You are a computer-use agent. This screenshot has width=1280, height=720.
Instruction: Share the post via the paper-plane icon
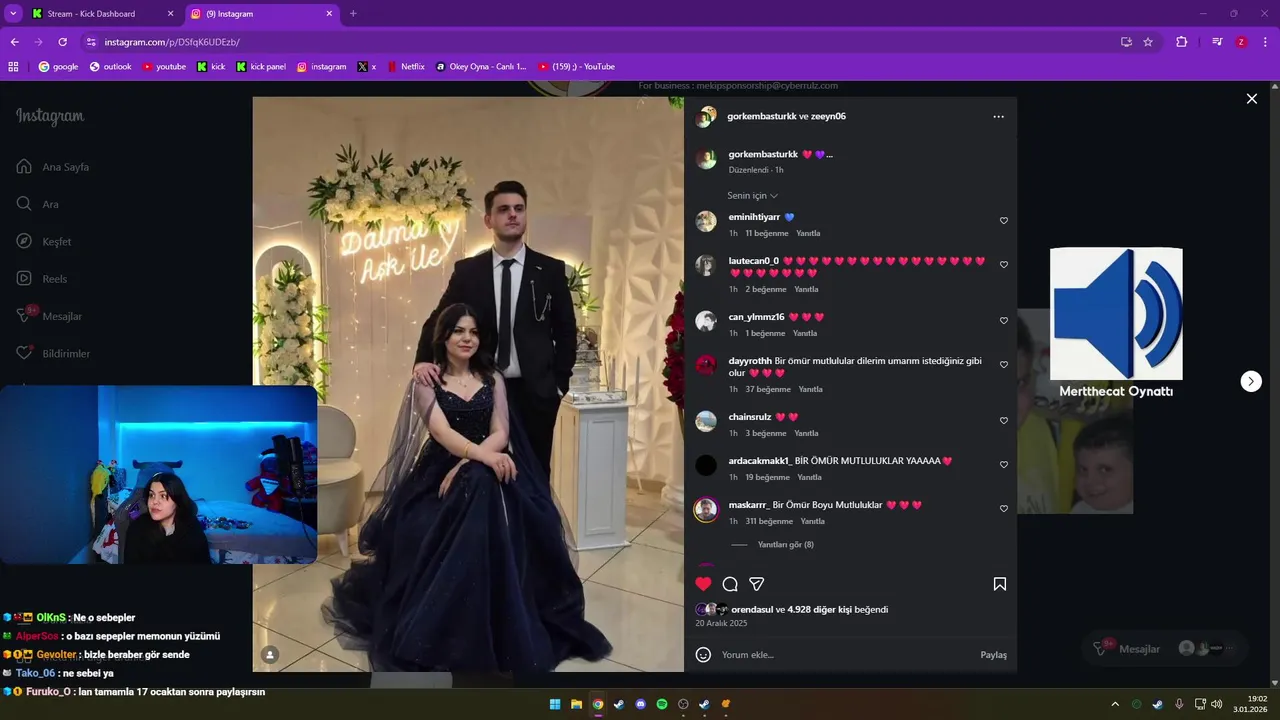757,584
